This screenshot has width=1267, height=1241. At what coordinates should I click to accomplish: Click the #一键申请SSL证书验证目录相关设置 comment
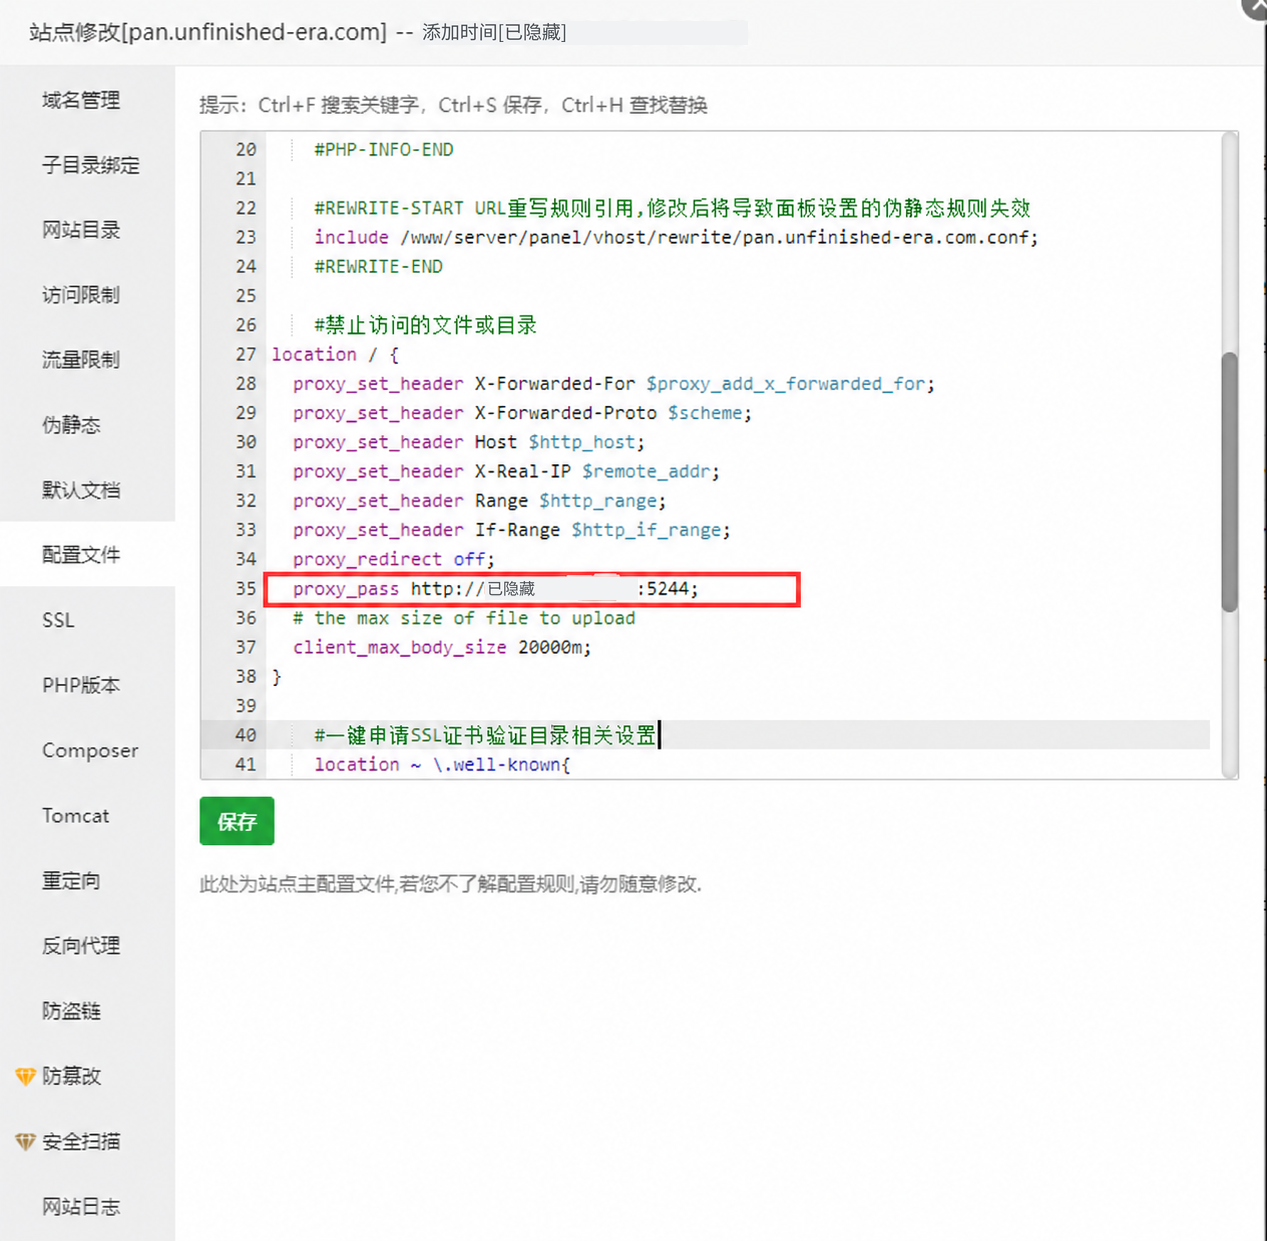point(485,735)
